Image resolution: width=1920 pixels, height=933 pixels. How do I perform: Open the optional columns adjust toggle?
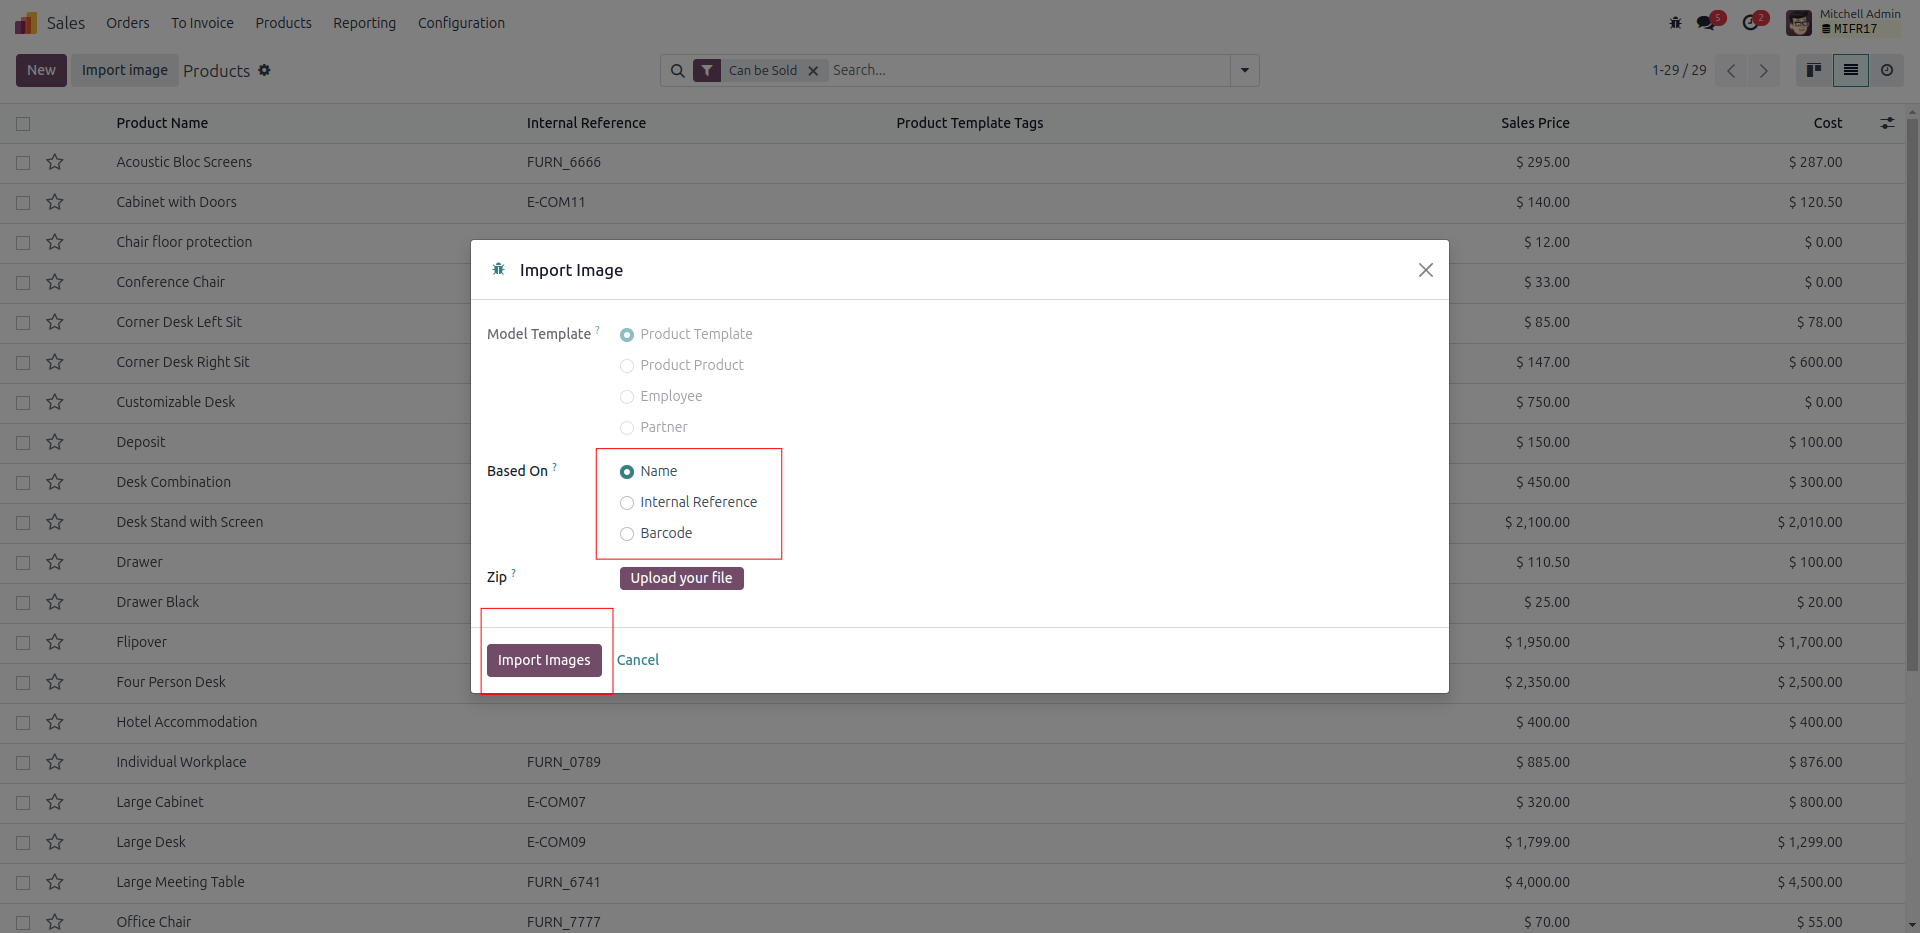click(x=1887, y=123)
